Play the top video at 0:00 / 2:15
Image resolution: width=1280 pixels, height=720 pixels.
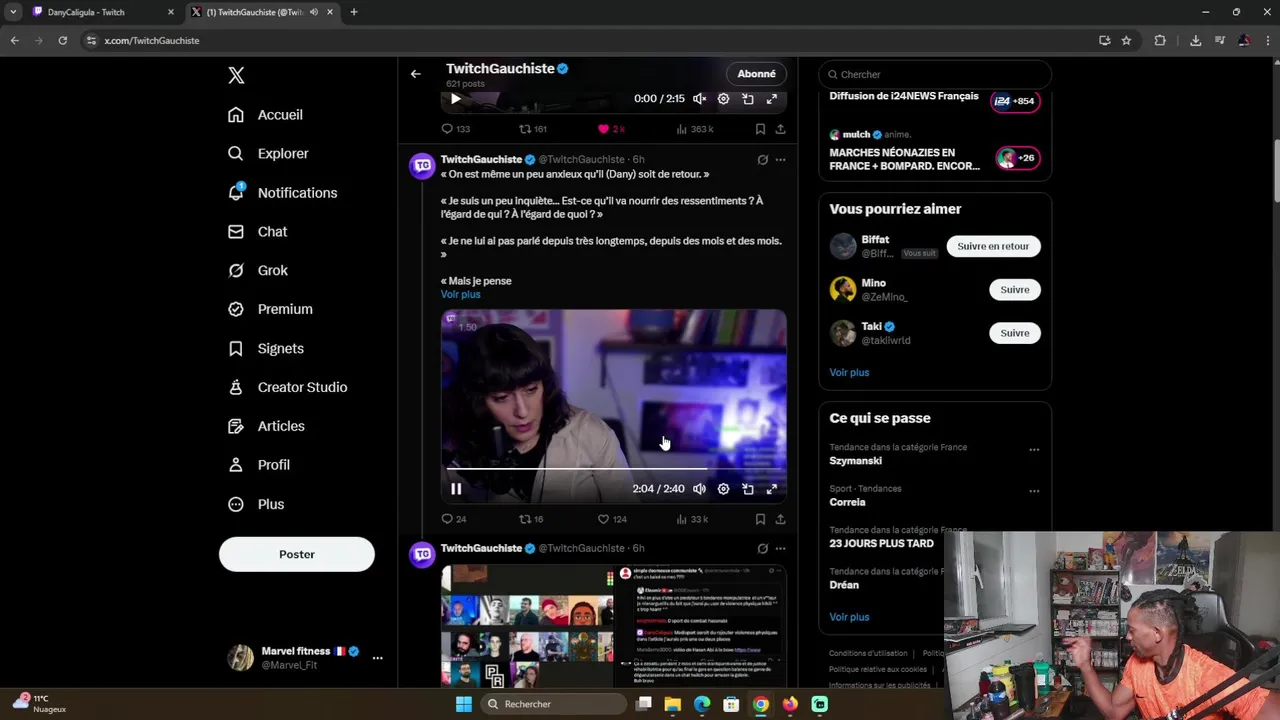click(456, 99)
